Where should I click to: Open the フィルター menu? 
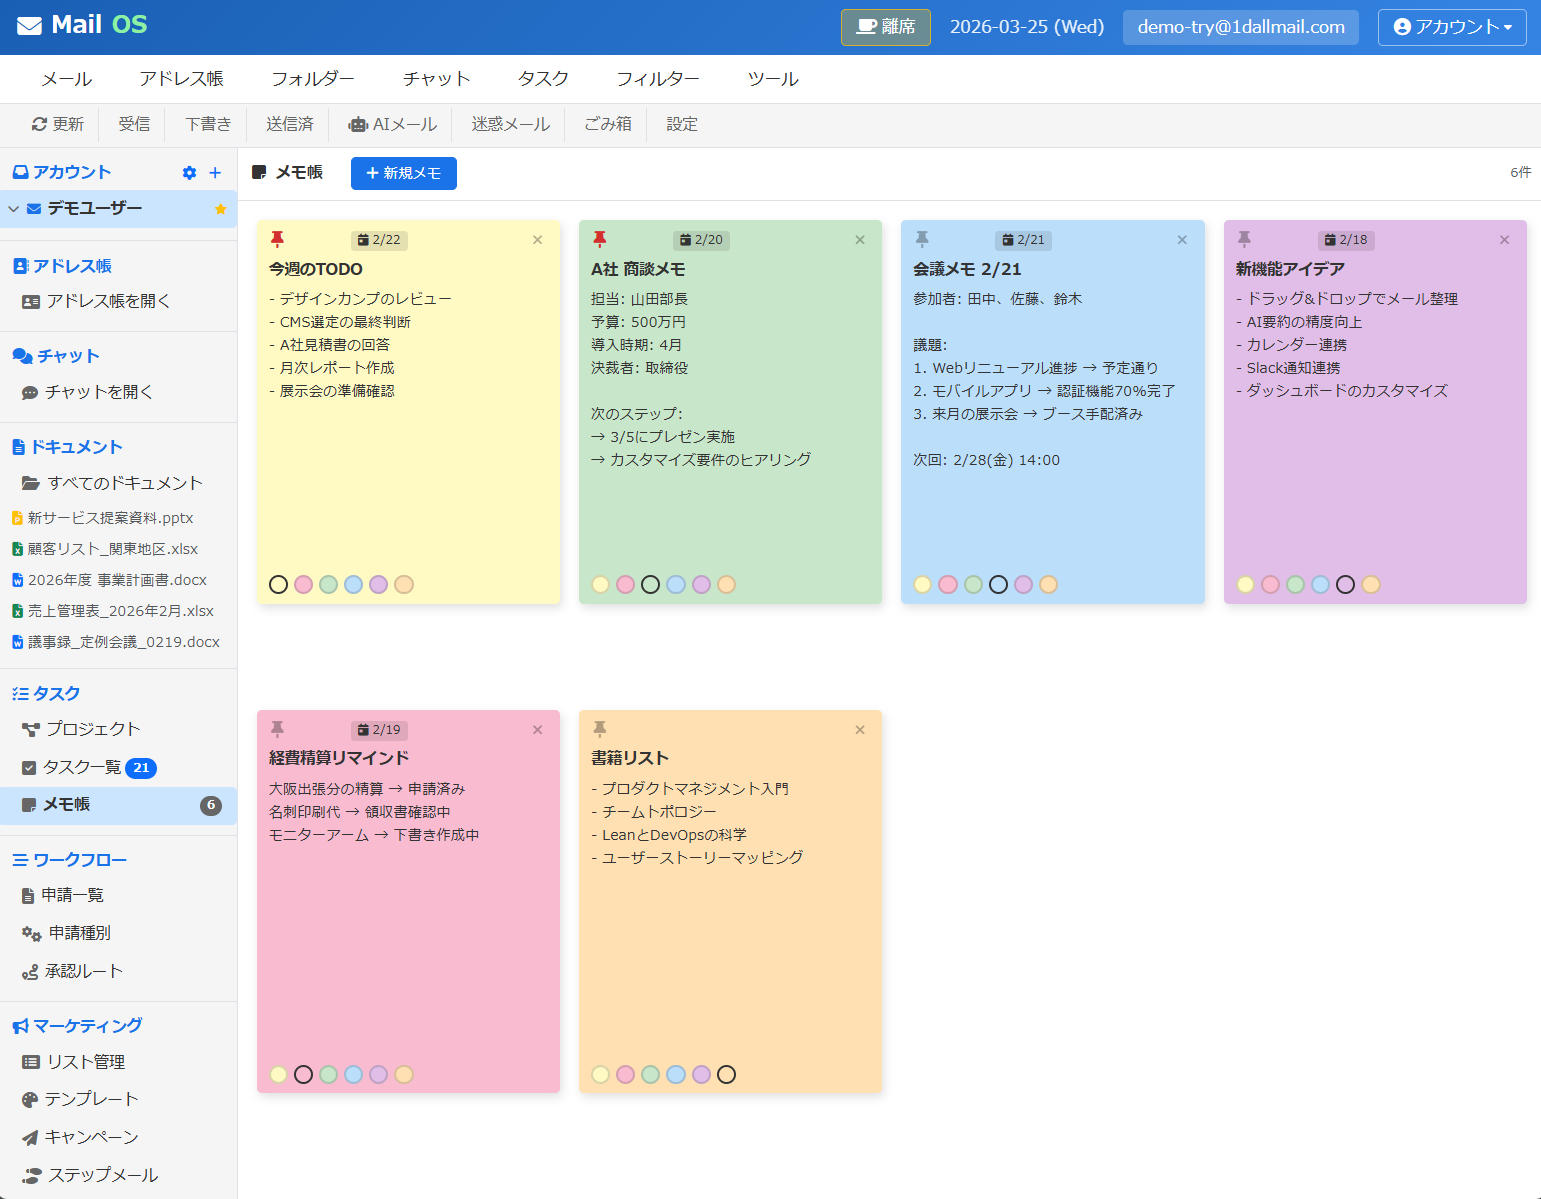pos(657,79)
